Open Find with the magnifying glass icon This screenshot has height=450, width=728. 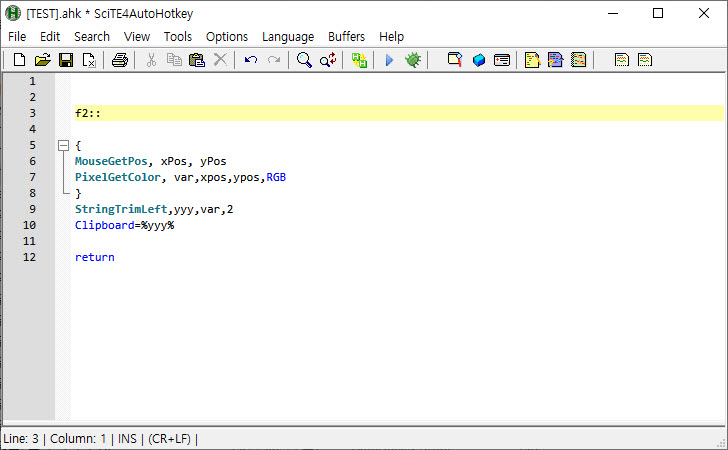click(x=305, y=60)
